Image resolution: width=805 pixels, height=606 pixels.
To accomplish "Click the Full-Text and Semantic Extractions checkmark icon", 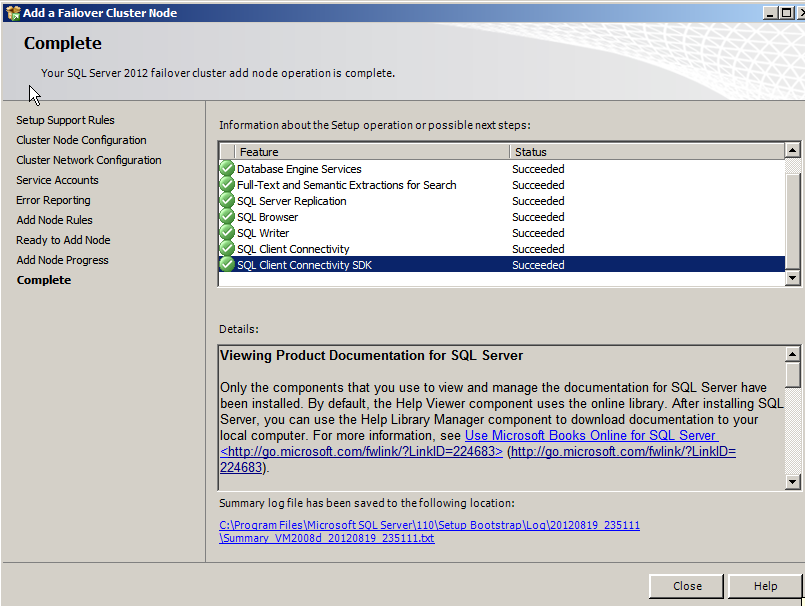I will point(226,184).
